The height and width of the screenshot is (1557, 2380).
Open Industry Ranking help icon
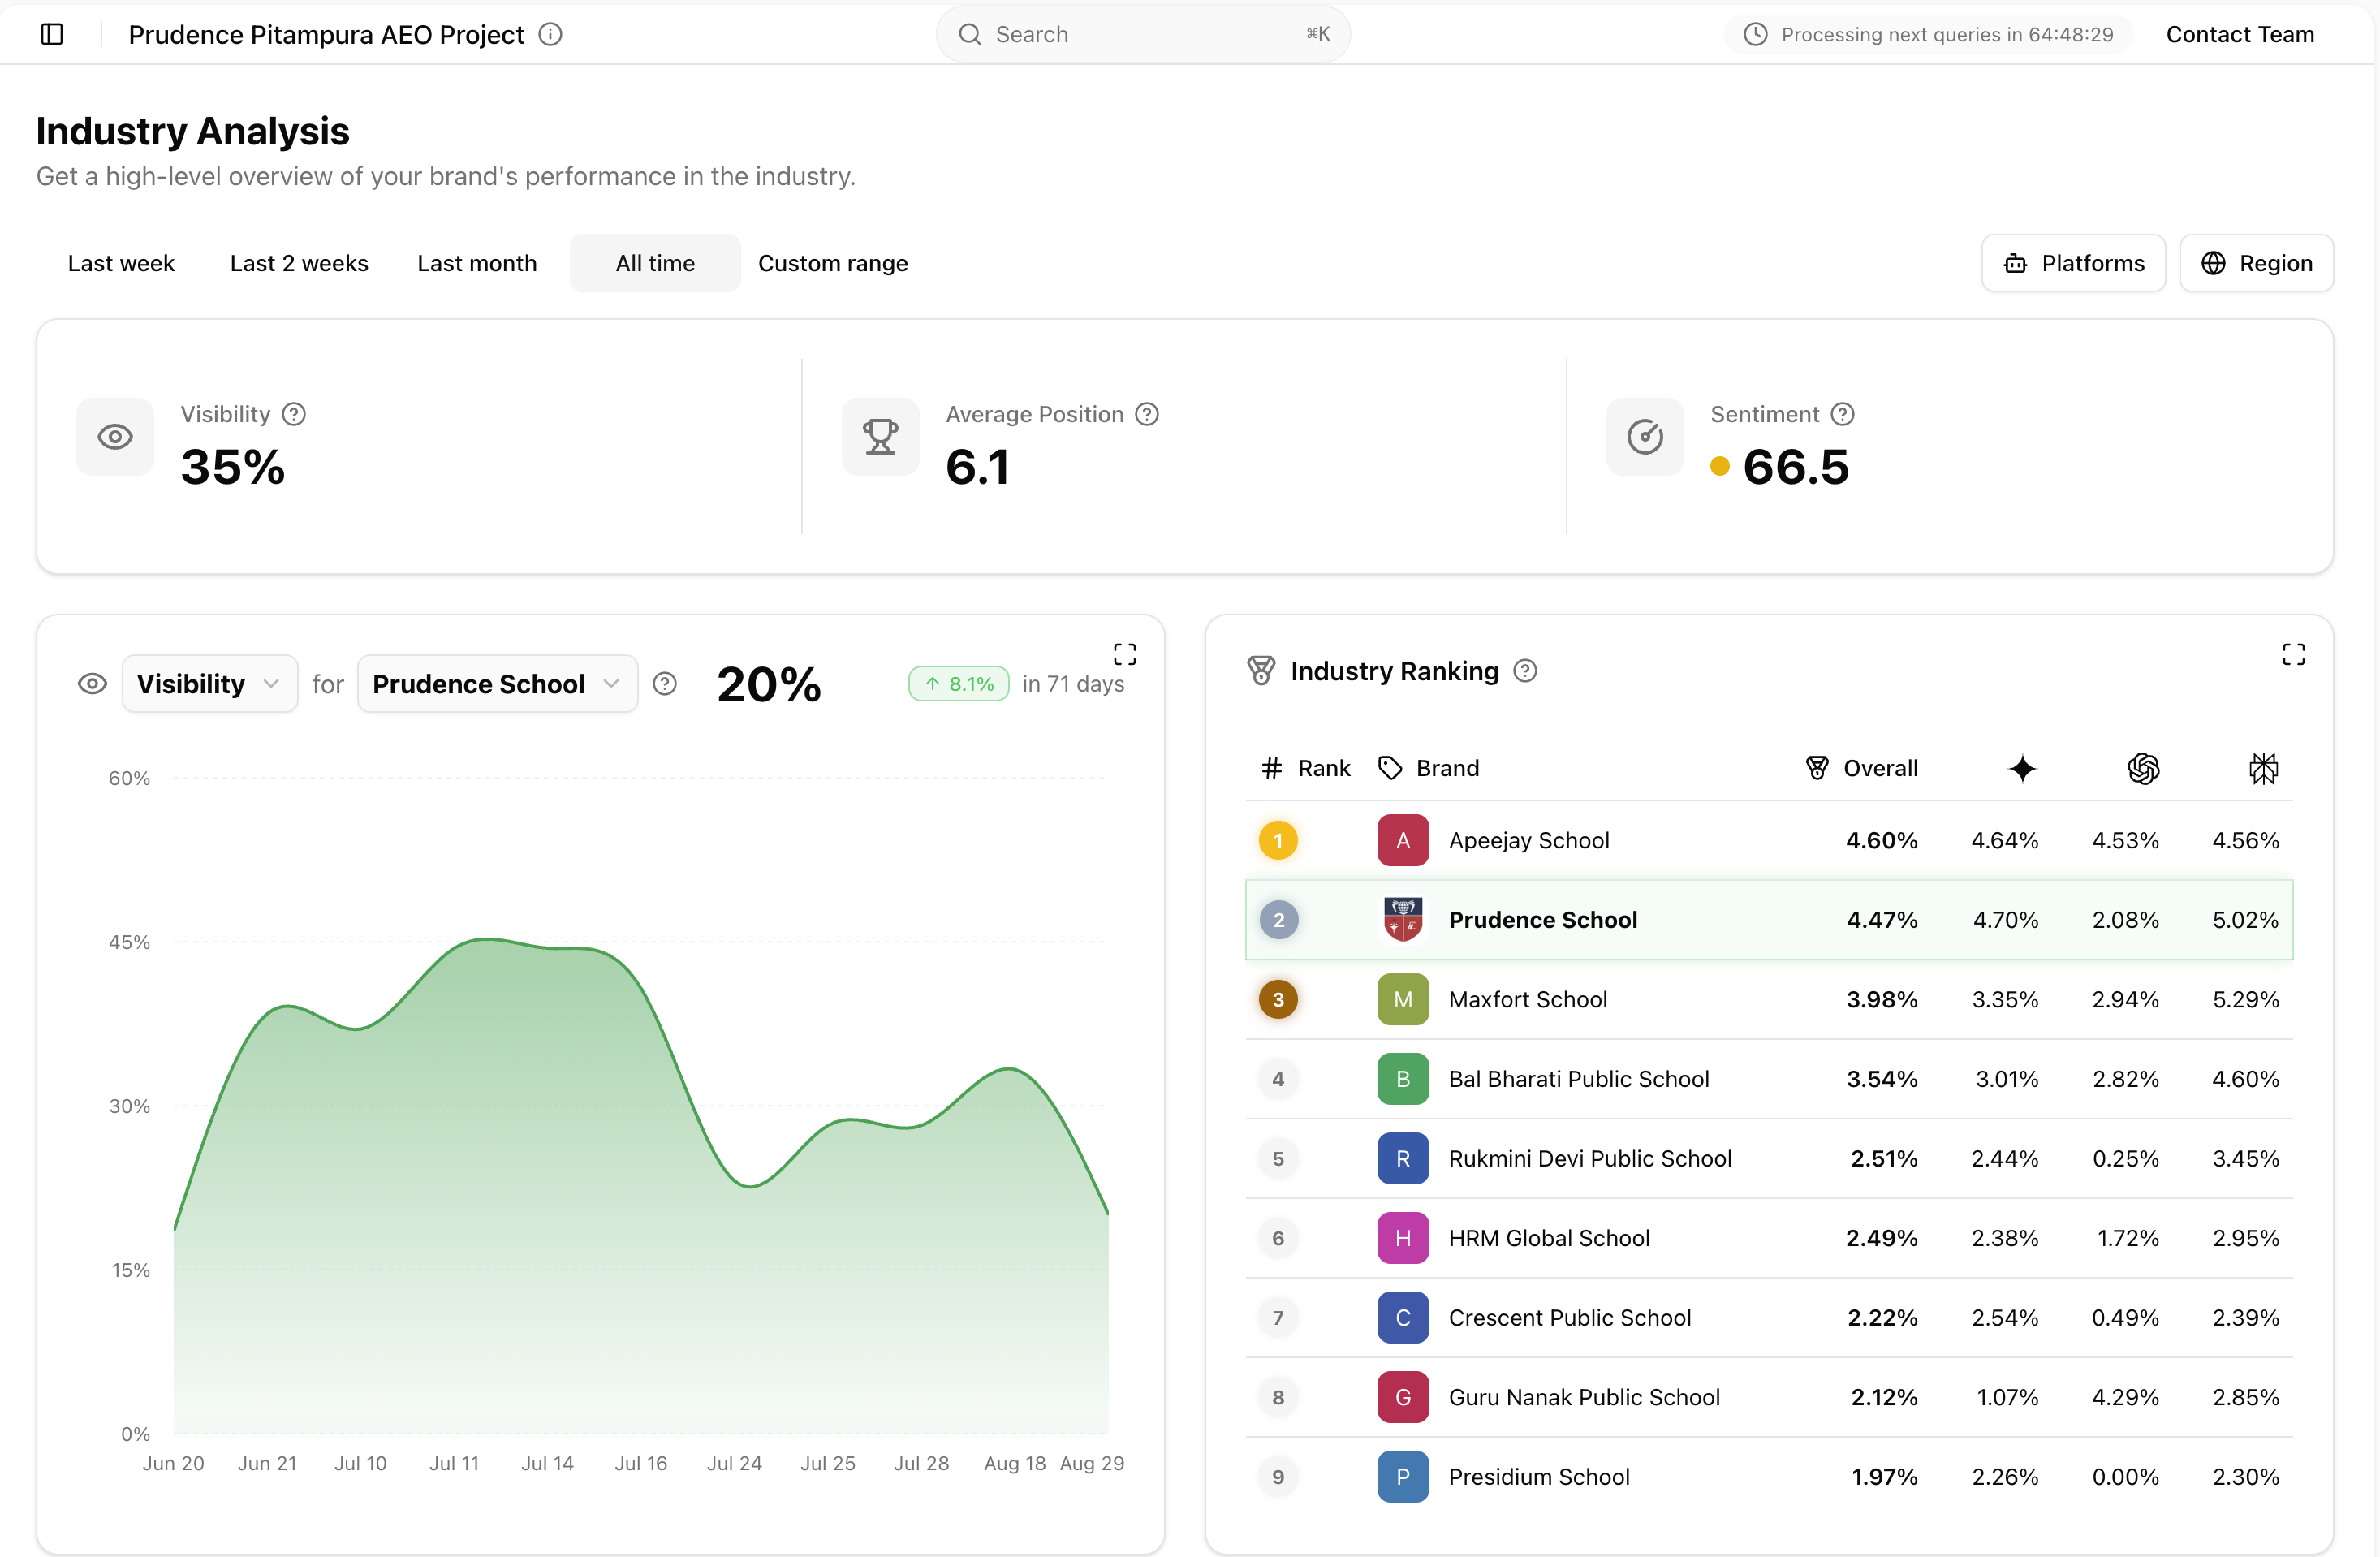pos(1525,671)
